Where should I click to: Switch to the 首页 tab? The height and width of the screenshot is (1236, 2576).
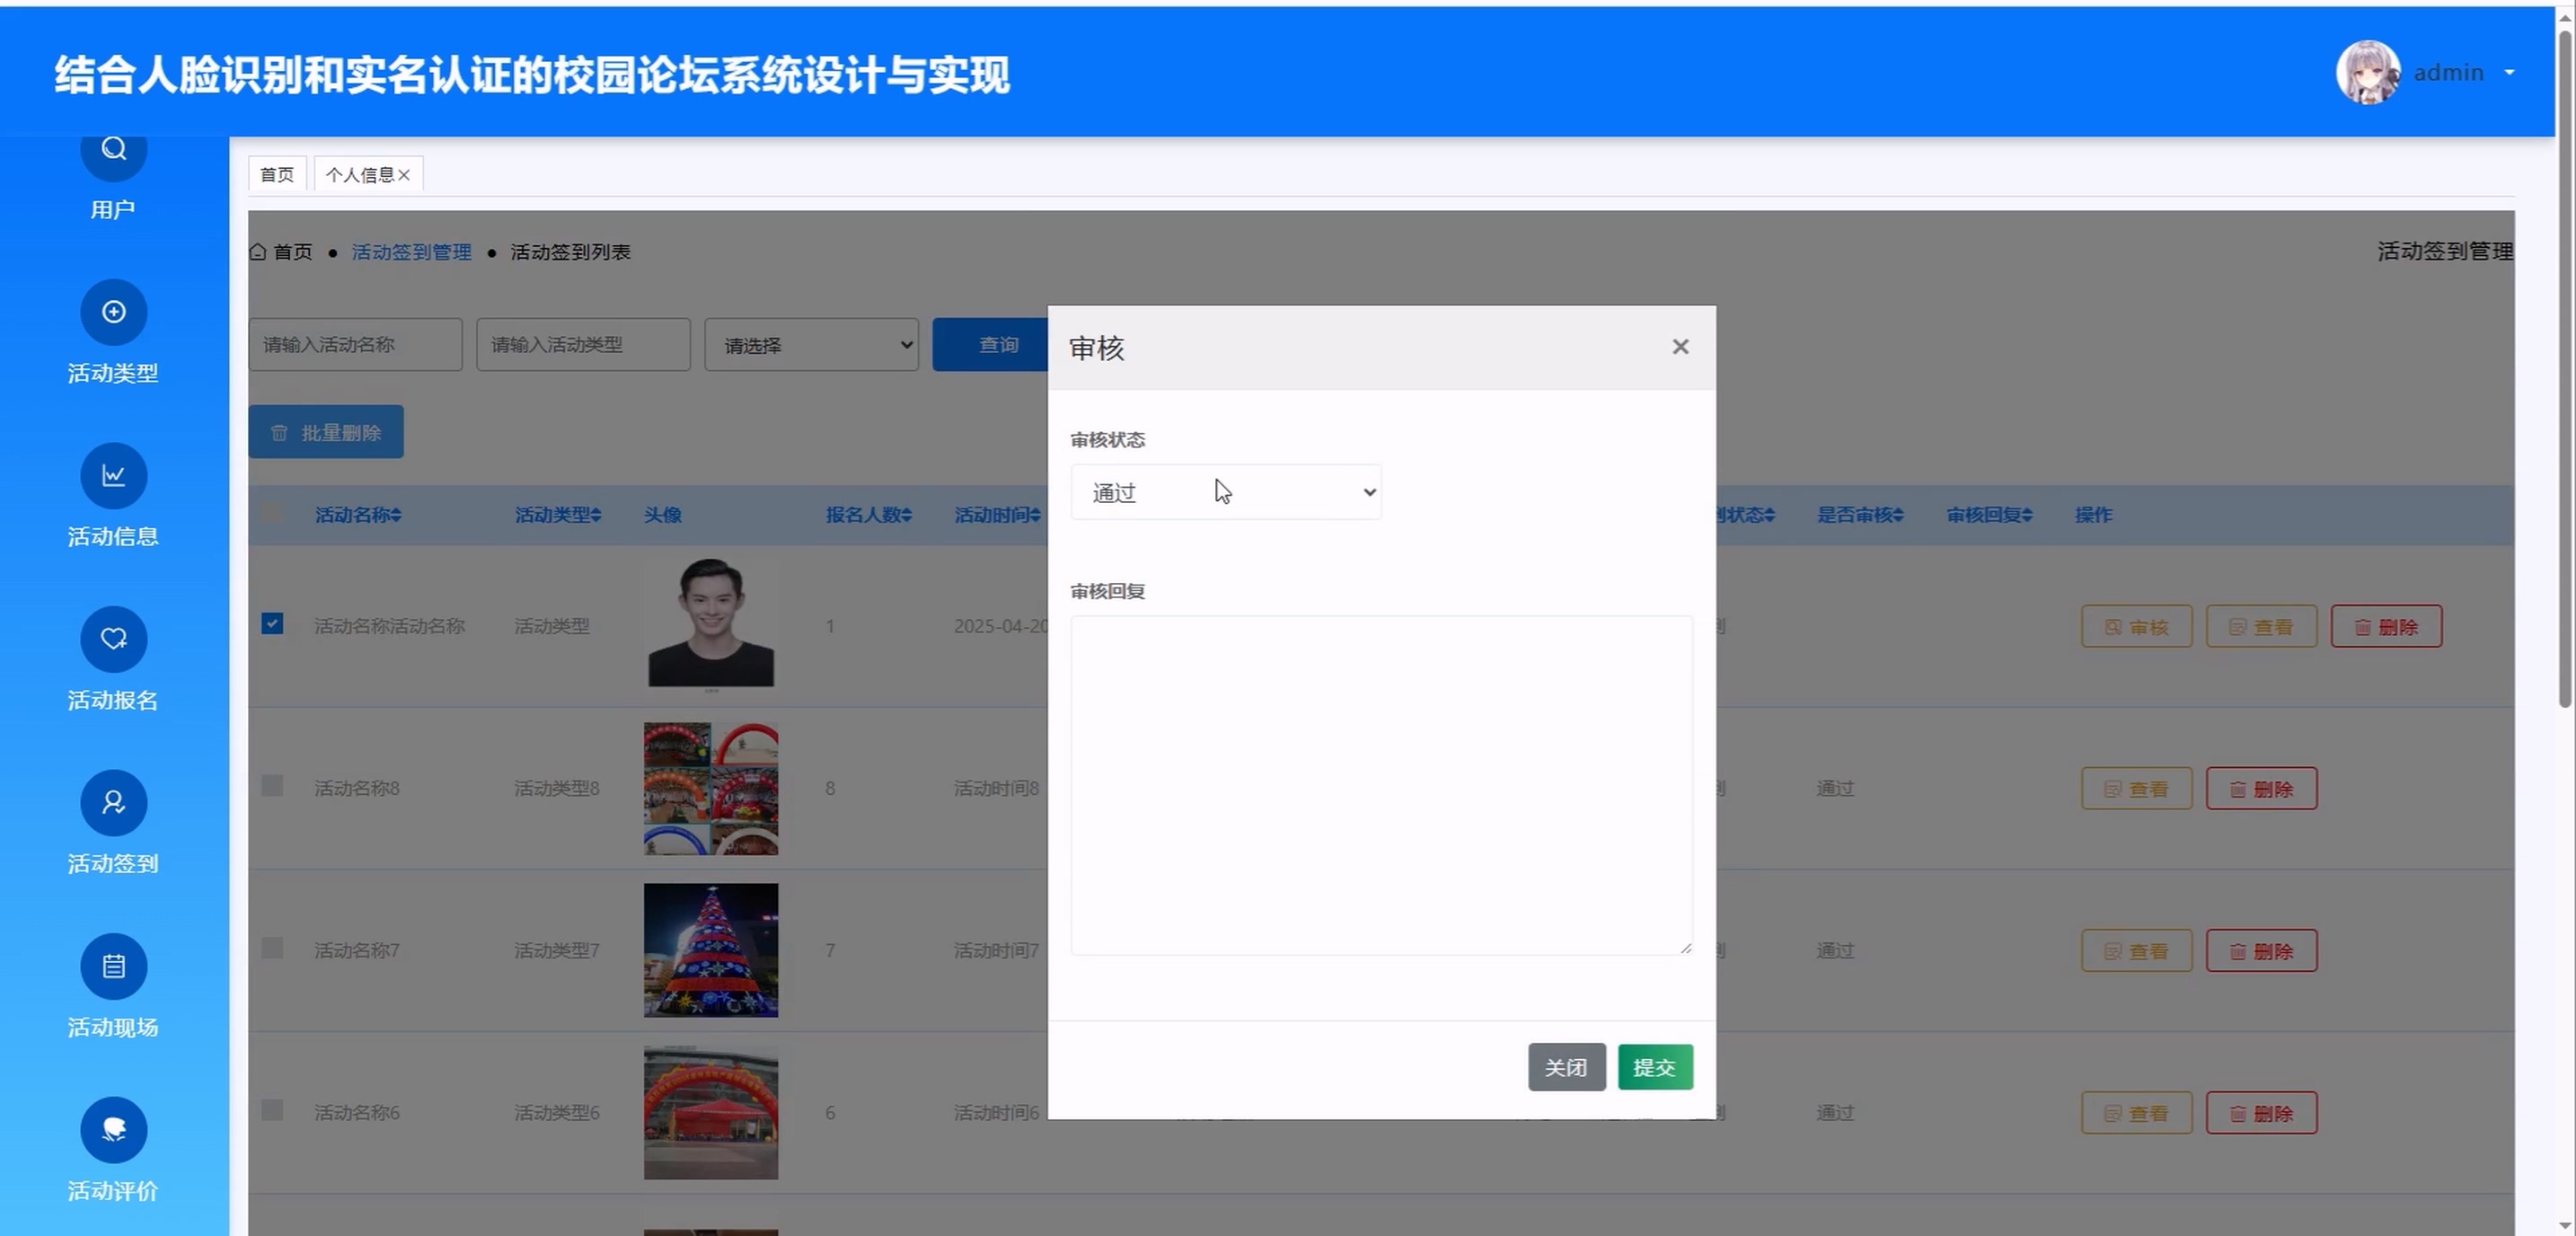click(277, 174)
